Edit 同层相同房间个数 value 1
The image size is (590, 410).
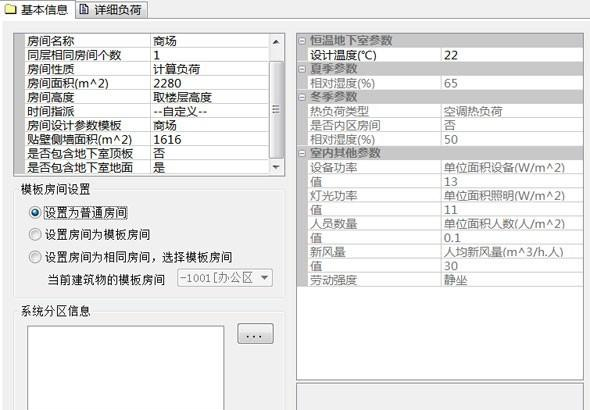click(210, 55)
